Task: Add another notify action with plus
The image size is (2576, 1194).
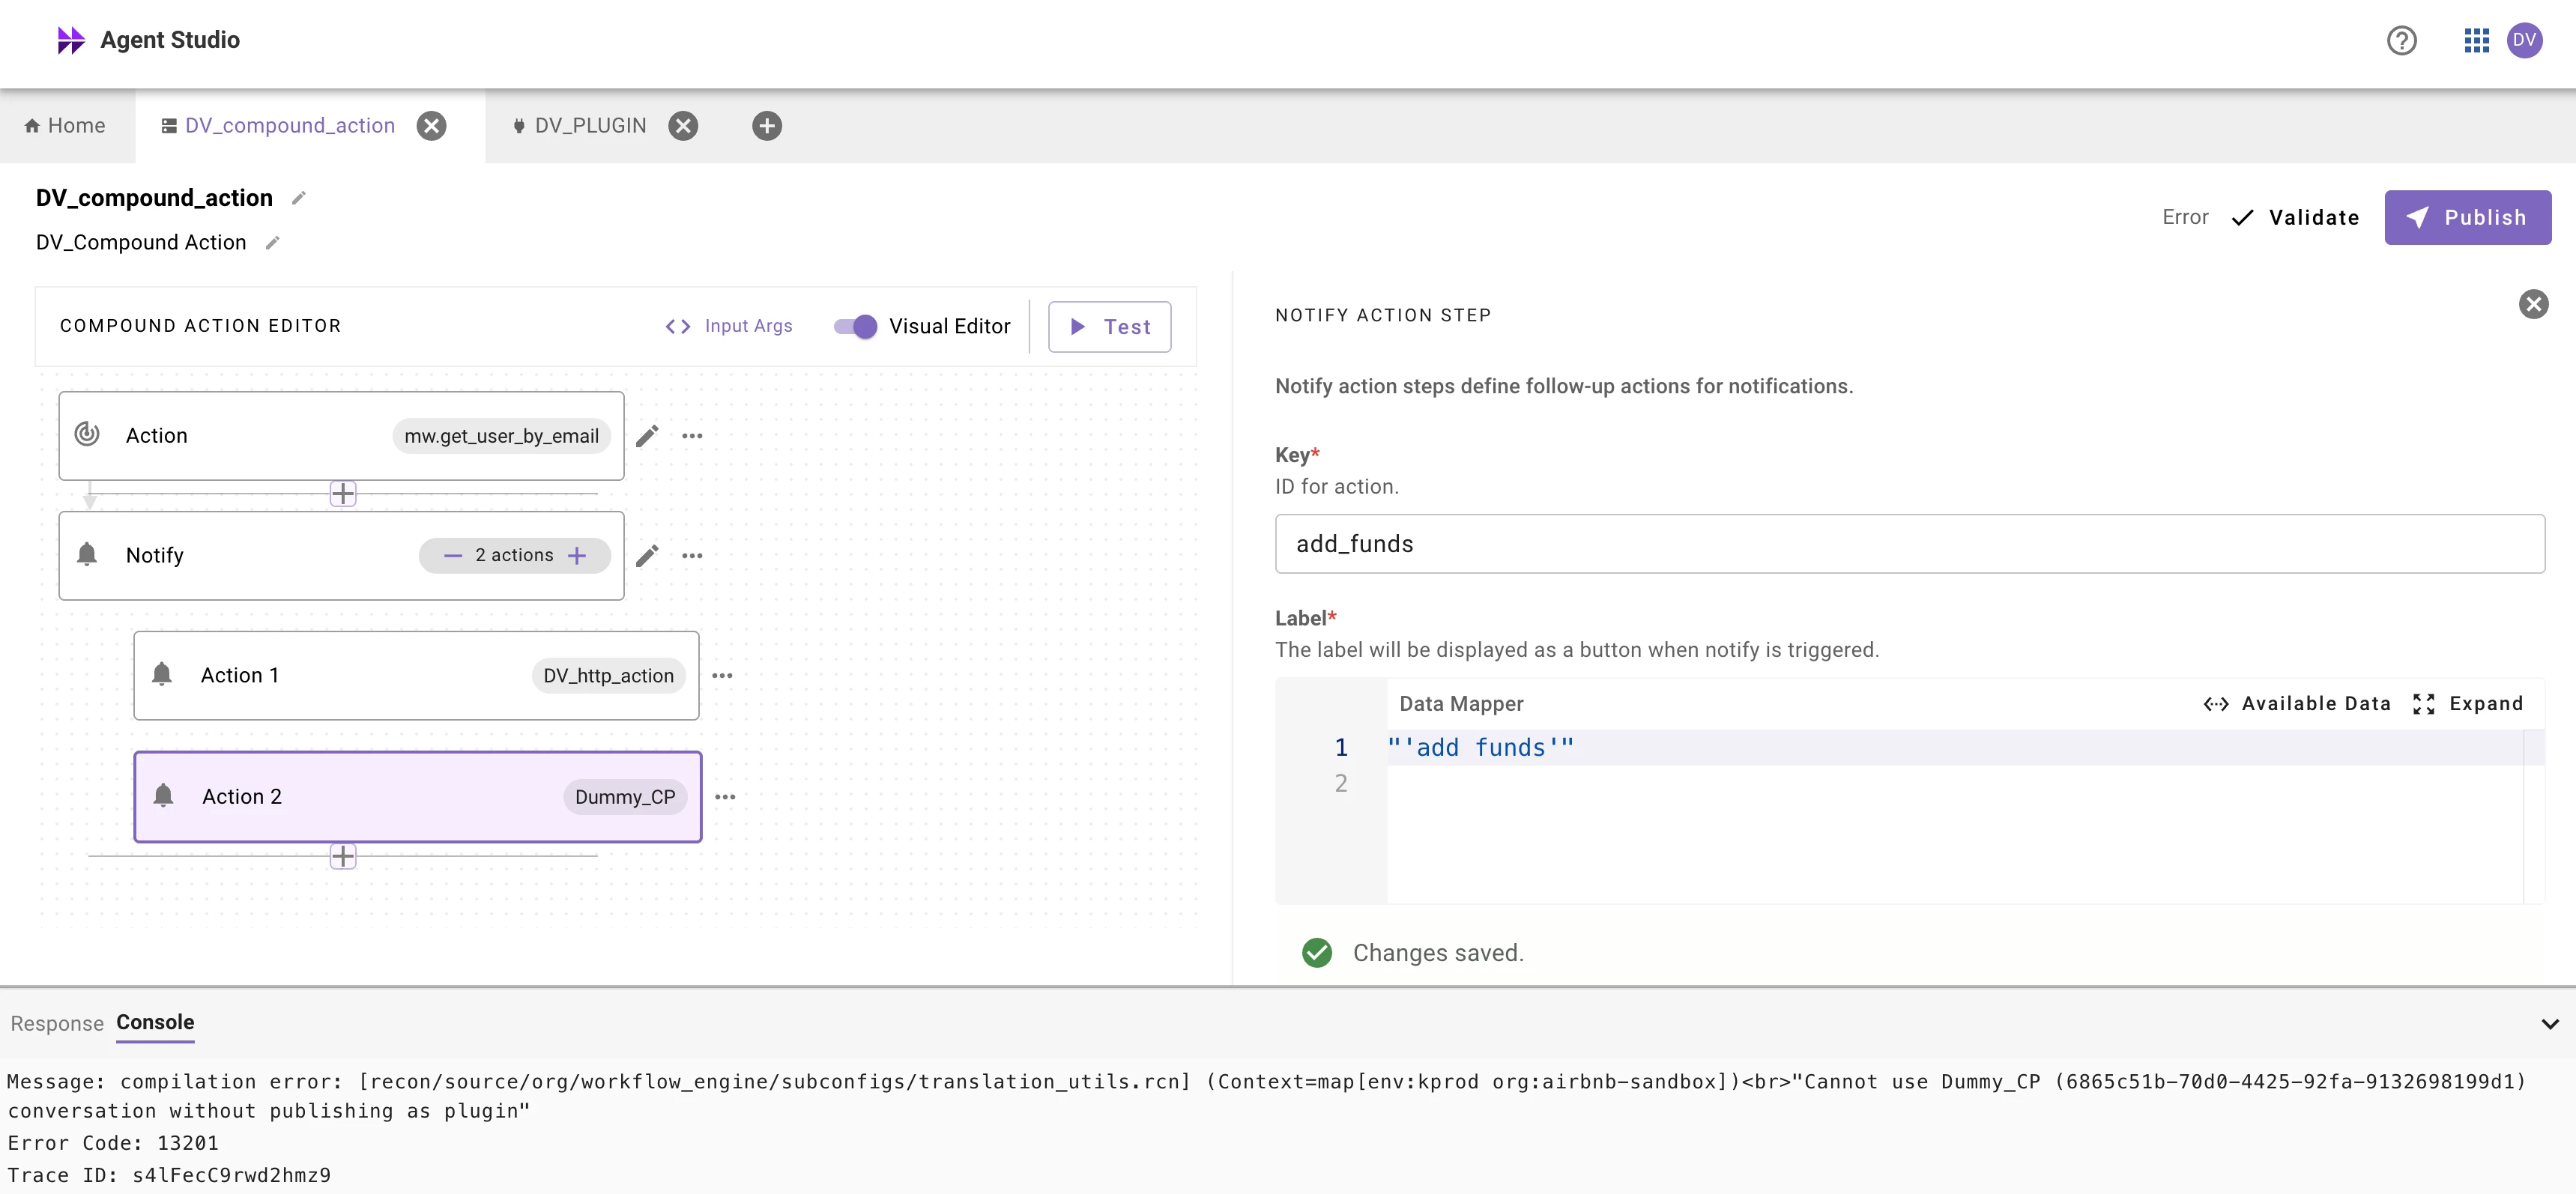Action: 577,556
